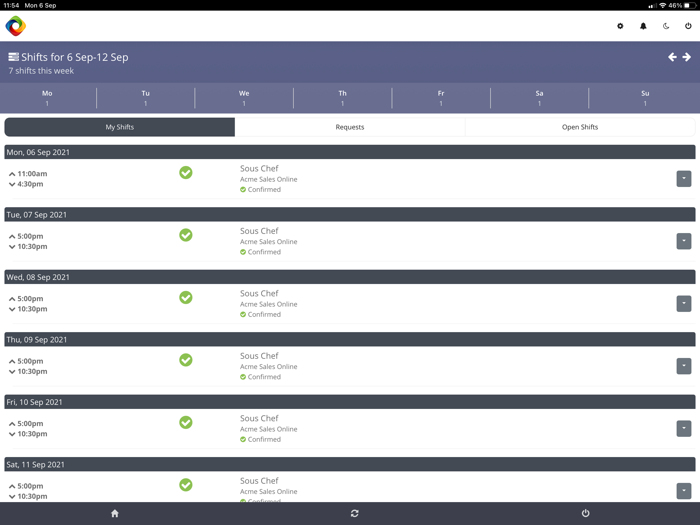Select Sa day in week strip
The image size is (700, 525).
click(x=539, y=98)
